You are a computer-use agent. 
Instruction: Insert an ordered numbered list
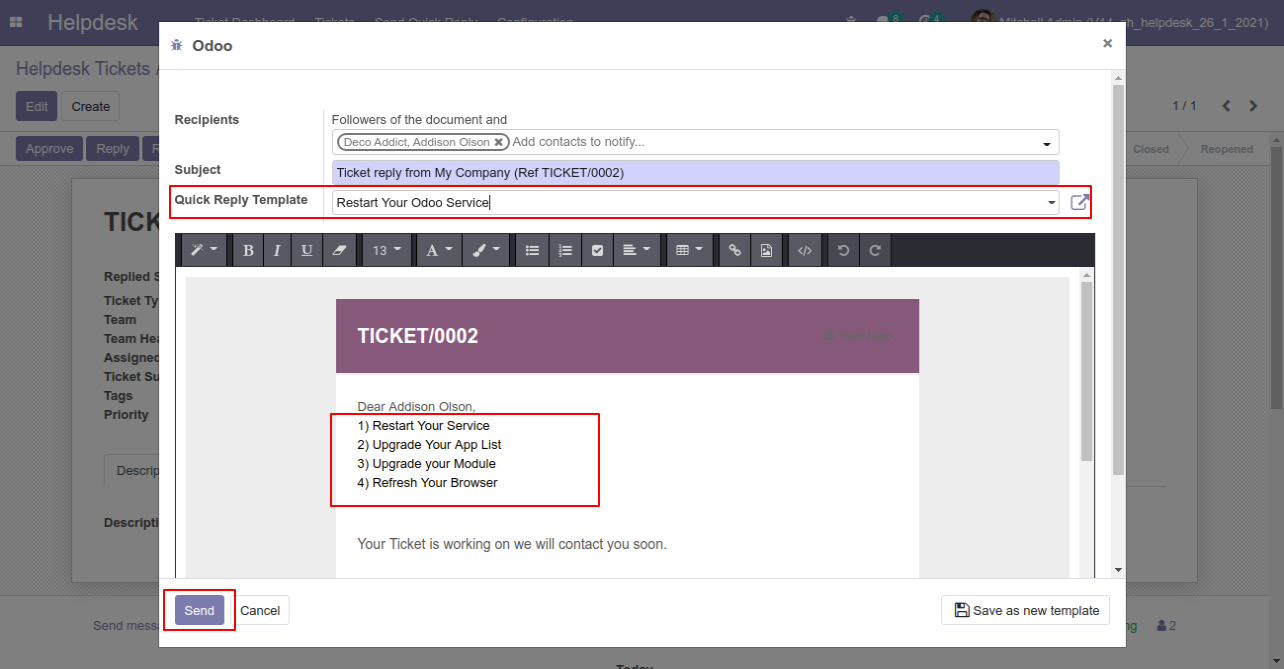pyautogui.click(x=565, y=251)
